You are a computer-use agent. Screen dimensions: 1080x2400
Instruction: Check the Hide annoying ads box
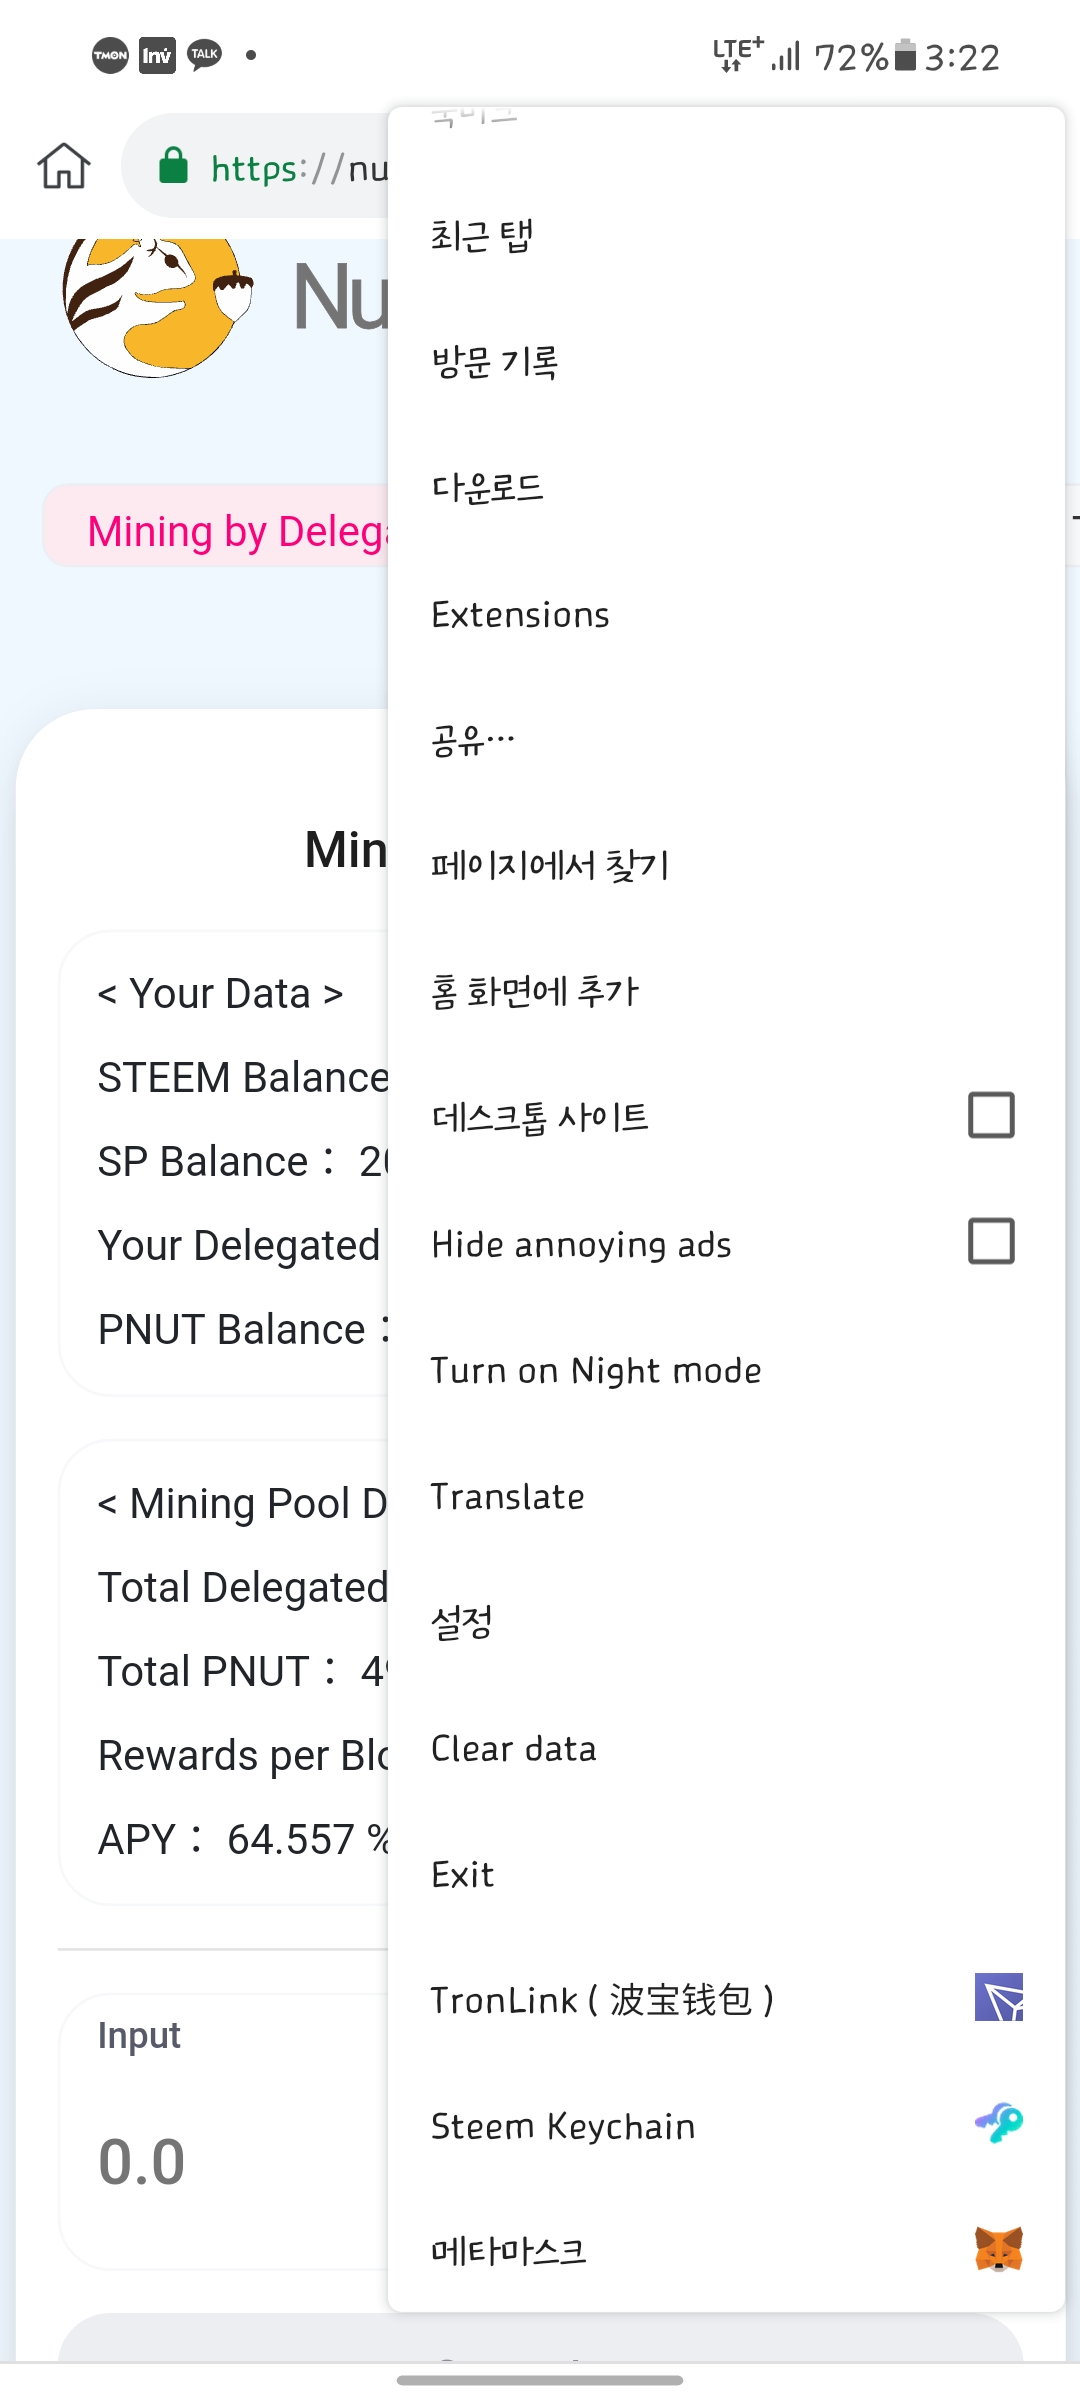coord(991,1241)
